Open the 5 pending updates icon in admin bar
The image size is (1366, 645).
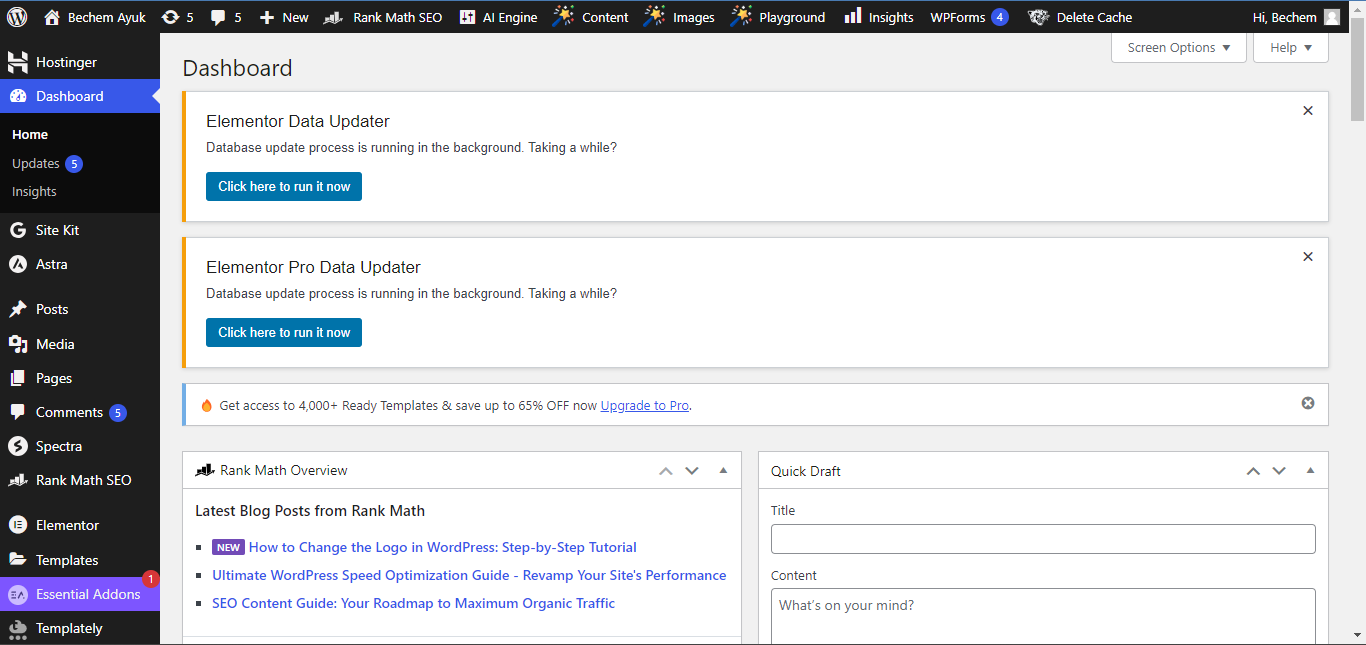[177, 17]
